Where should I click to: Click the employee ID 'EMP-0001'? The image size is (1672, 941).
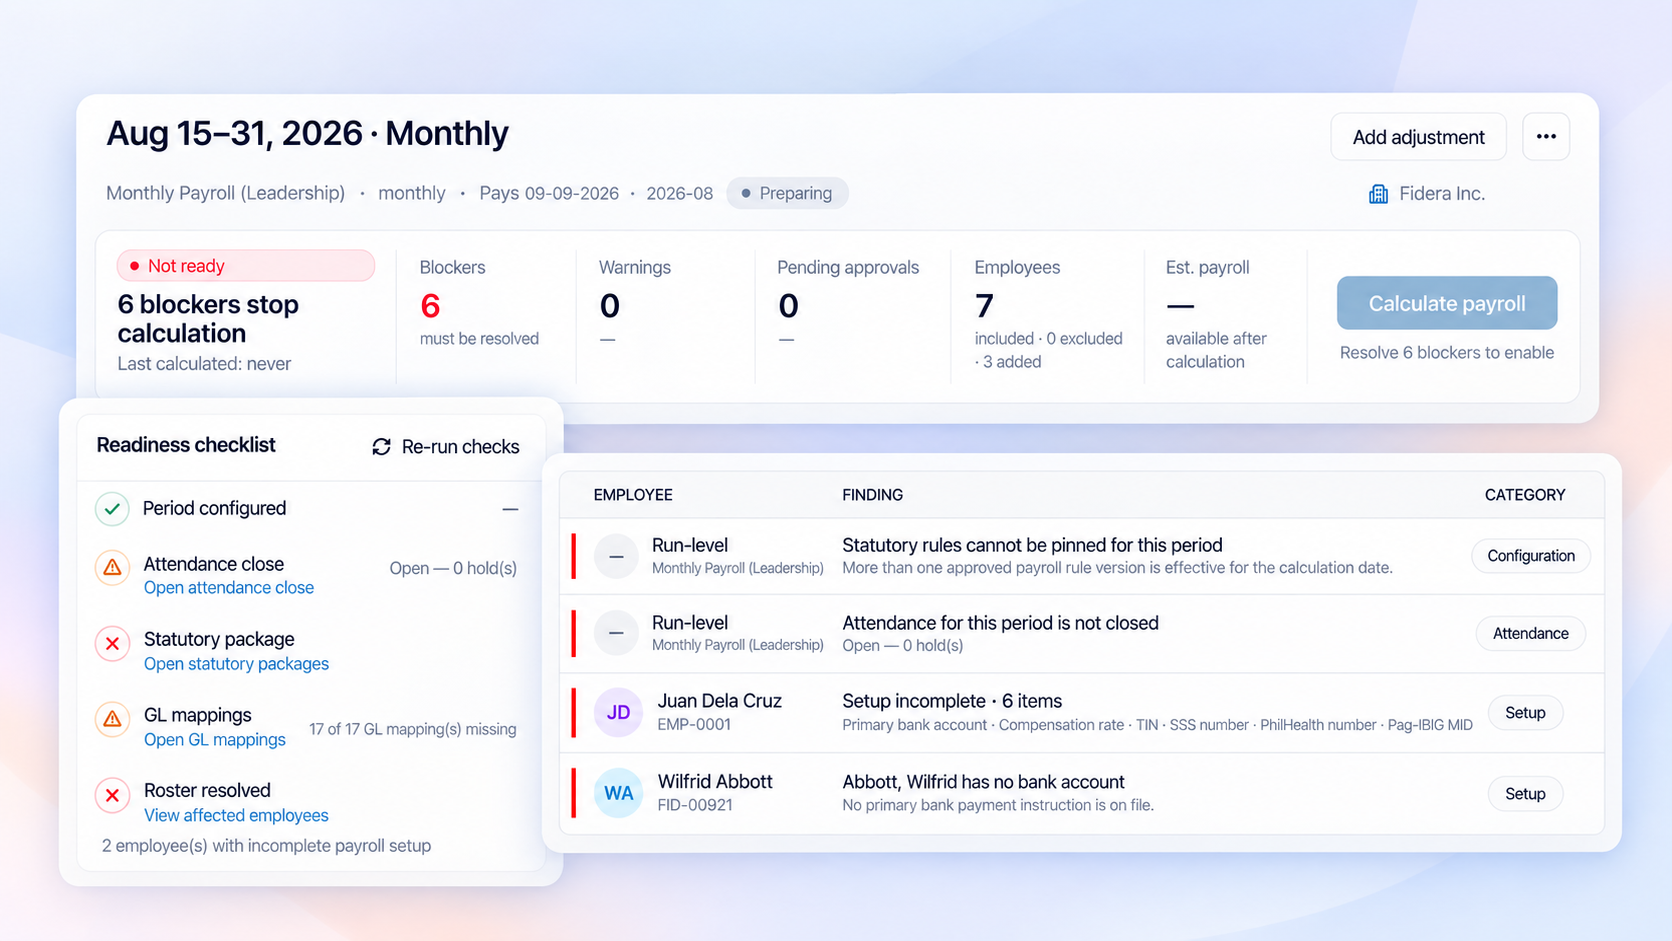694,724
